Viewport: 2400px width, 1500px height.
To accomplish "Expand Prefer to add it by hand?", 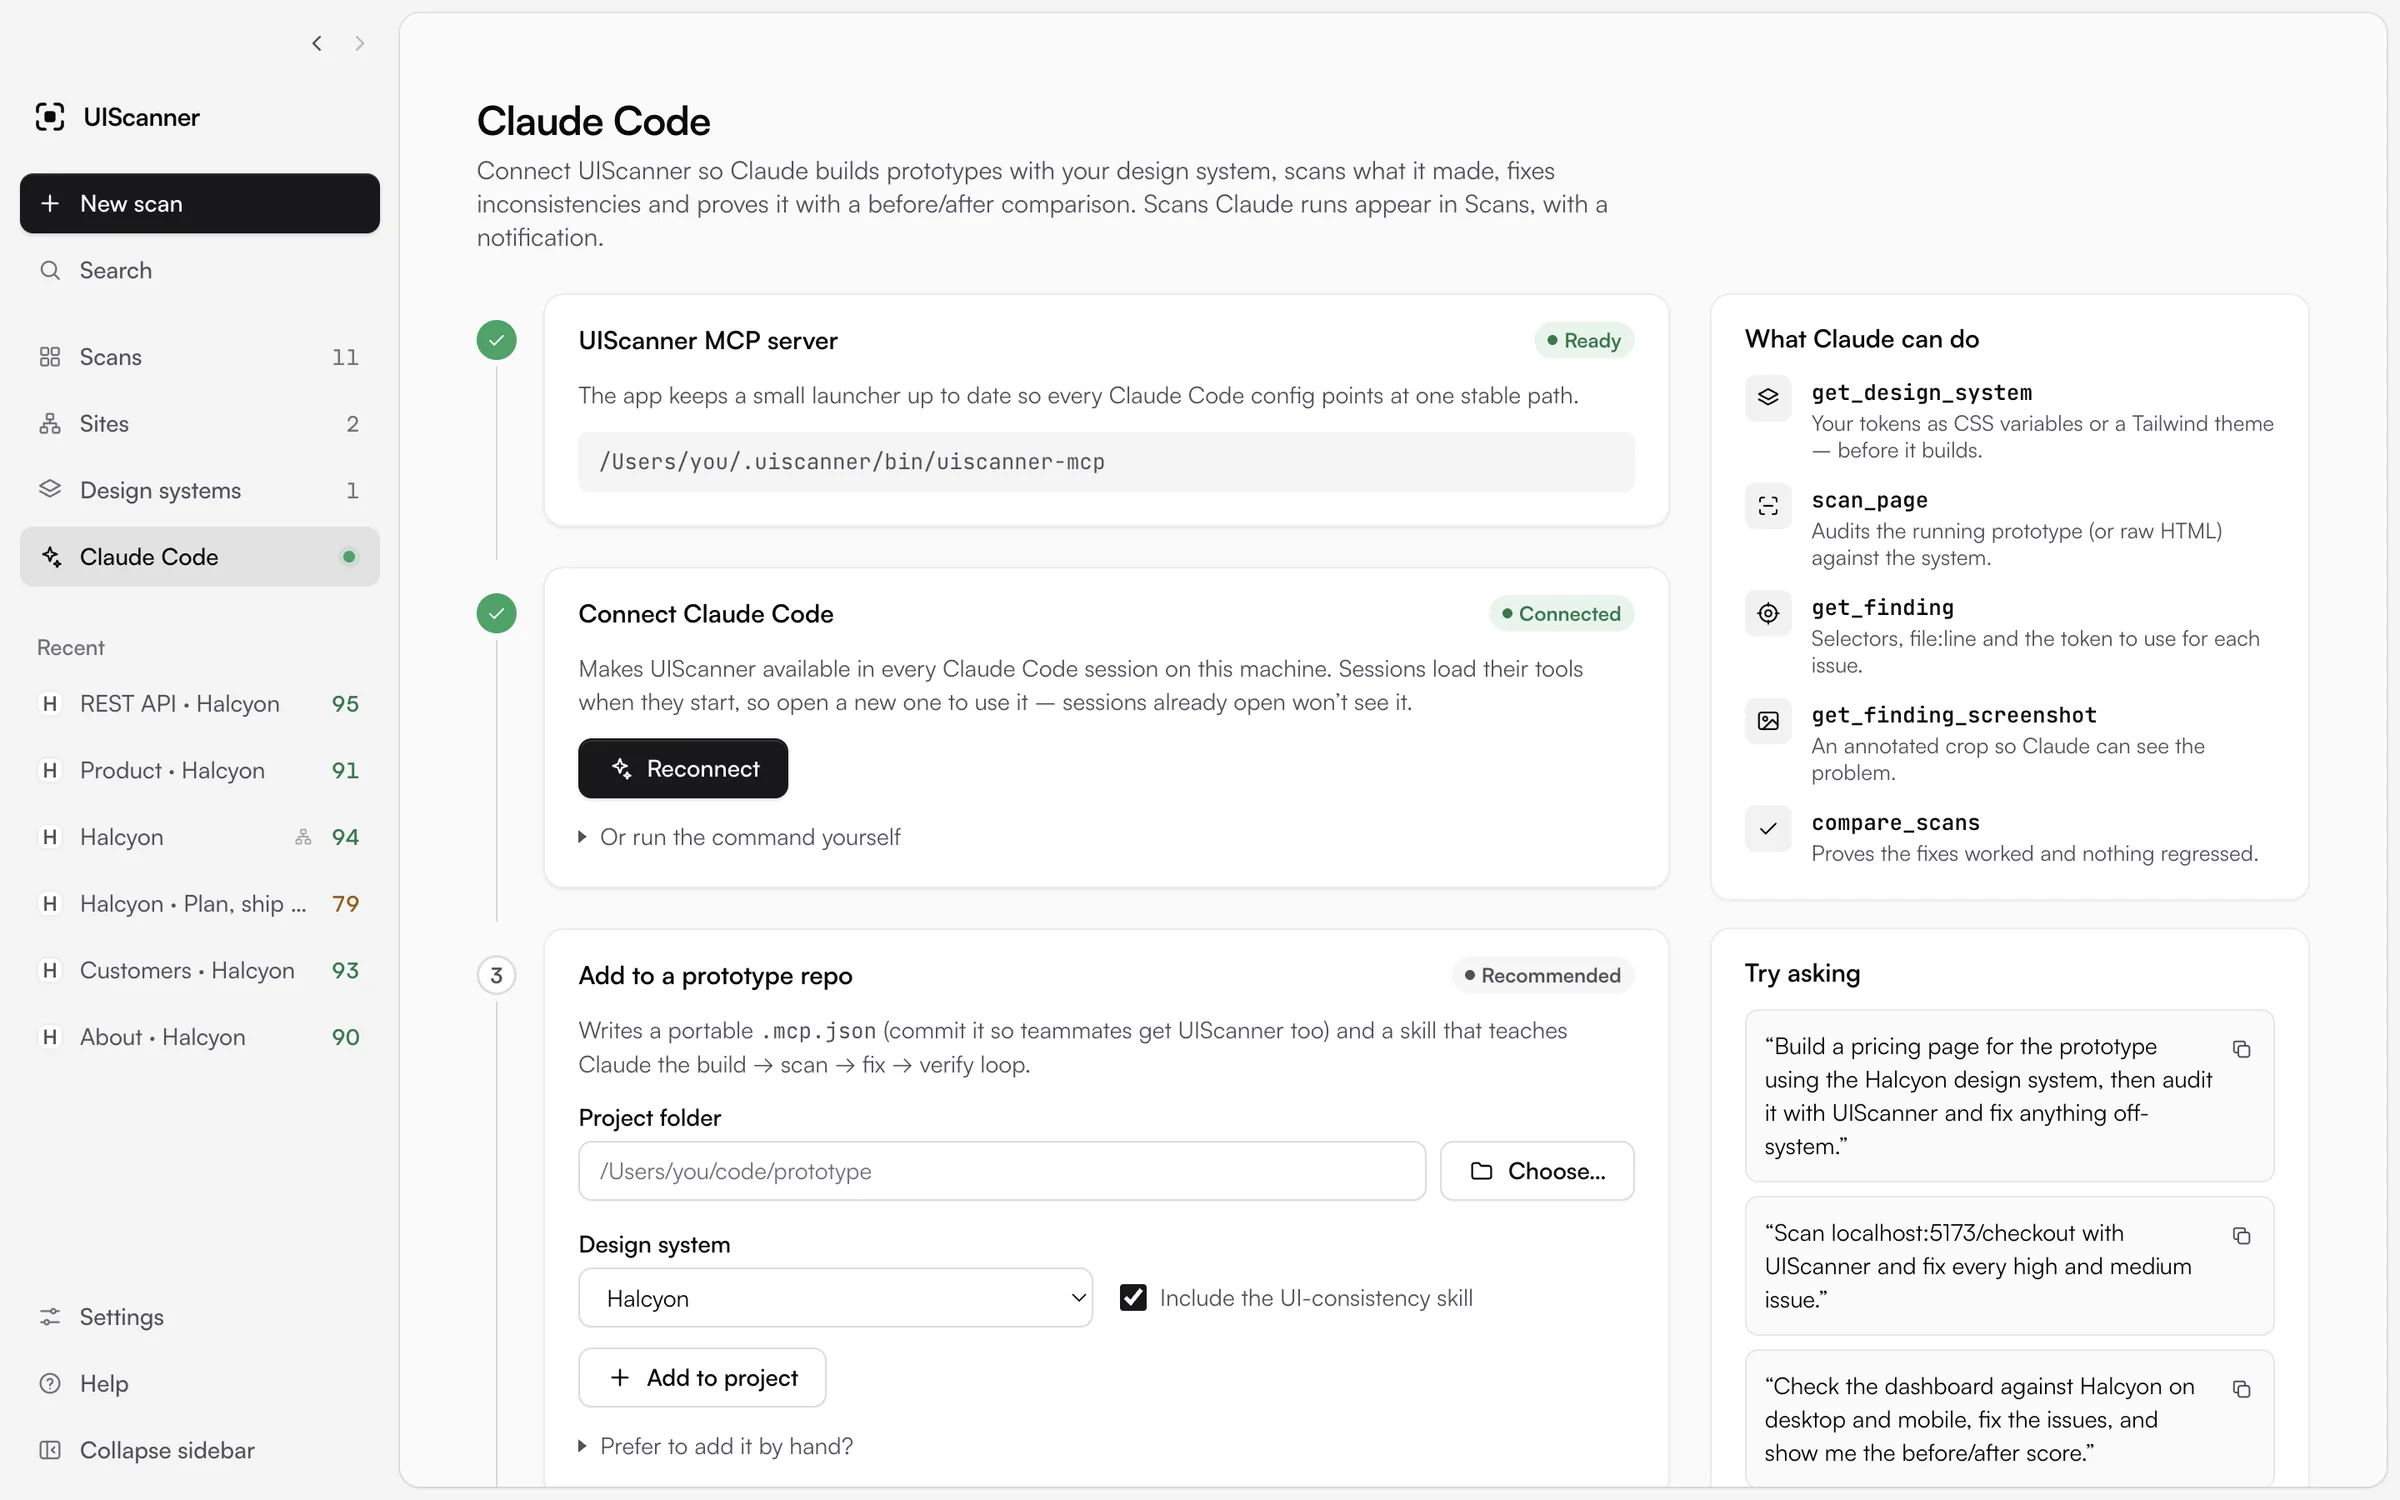I will (x=716, y=1446).
